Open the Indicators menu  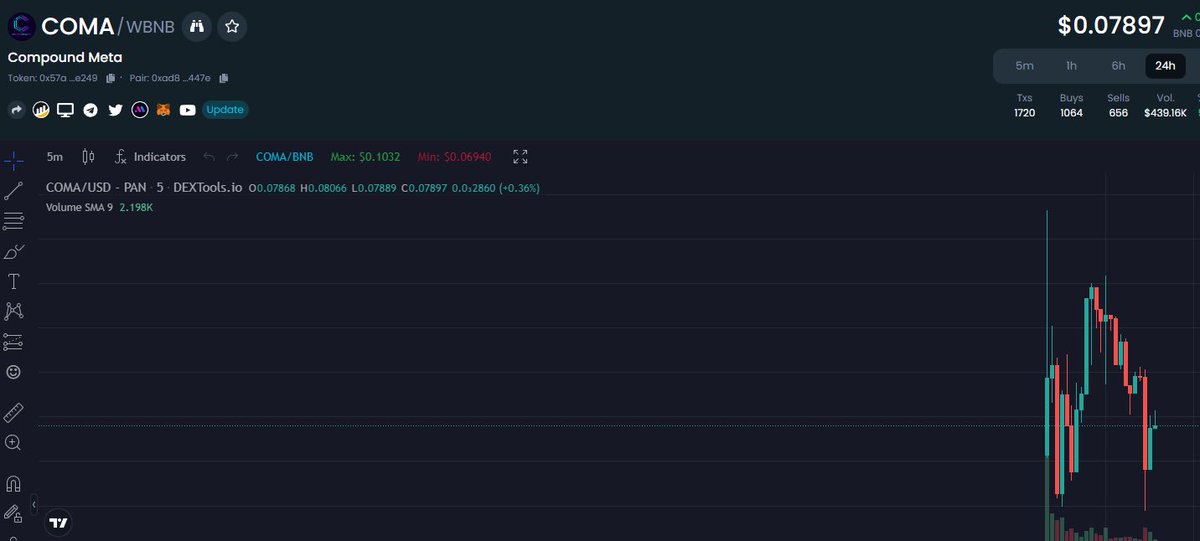point(150,157)
